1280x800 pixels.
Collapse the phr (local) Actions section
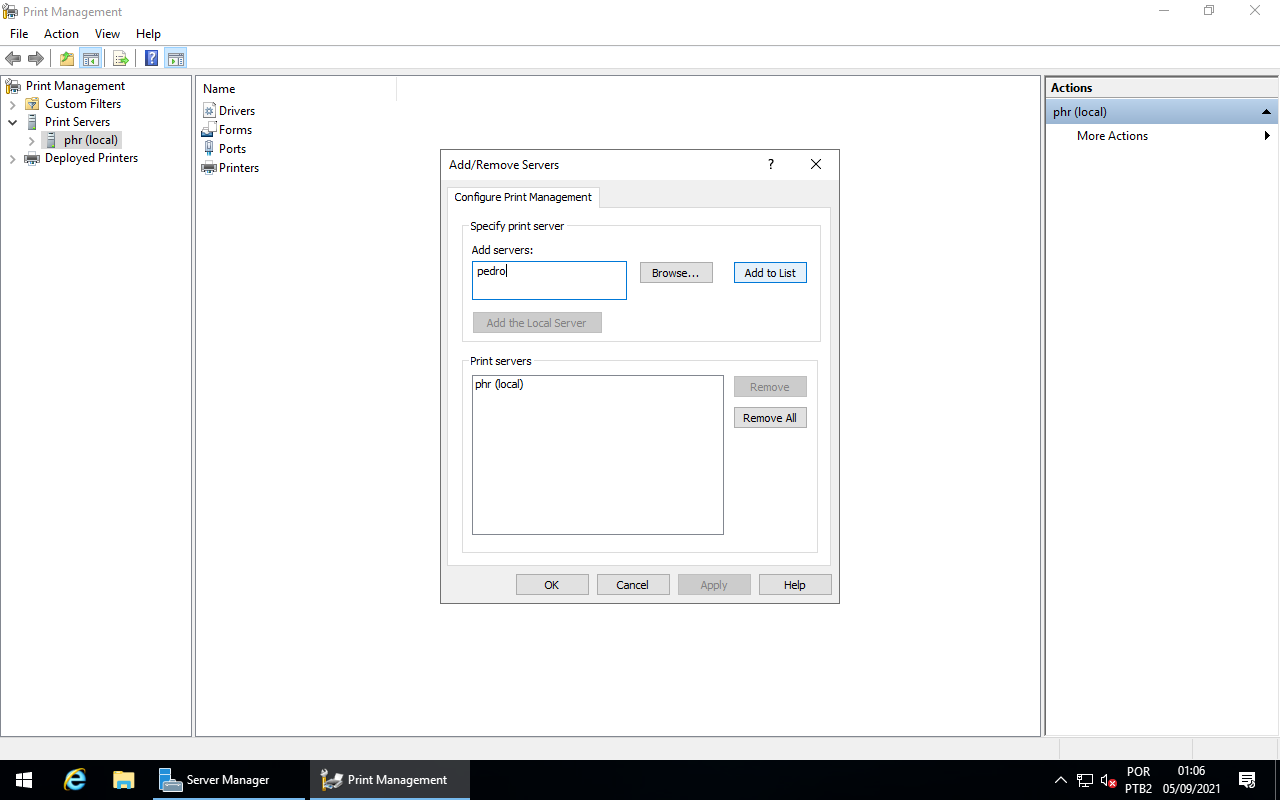tap(1266, 111)
